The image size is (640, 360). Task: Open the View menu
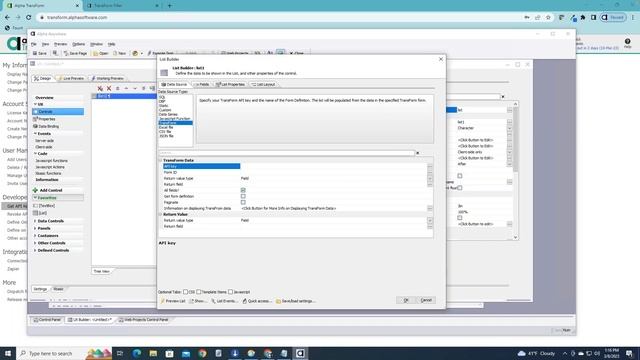pos(45,44)
